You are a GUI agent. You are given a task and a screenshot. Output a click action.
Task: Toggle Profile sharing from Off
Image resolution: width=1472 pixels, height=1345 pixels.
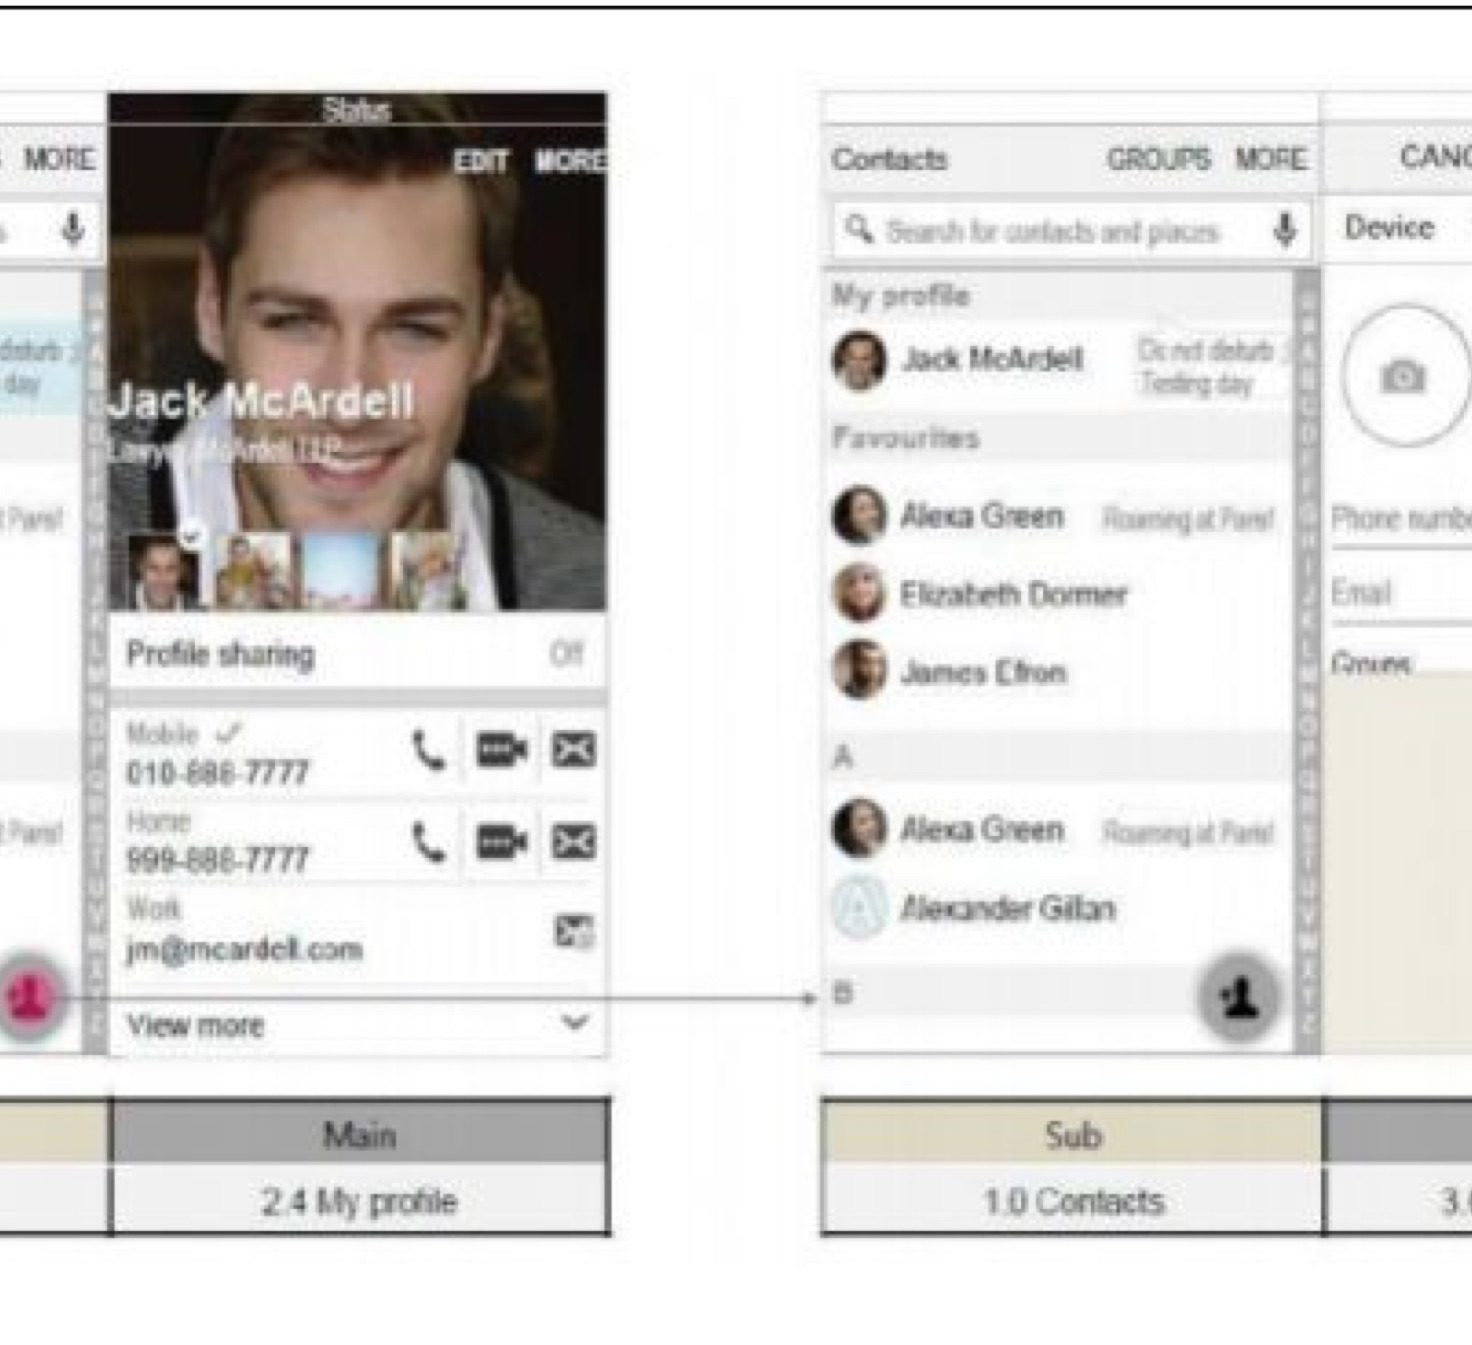[x=565, y=654]
